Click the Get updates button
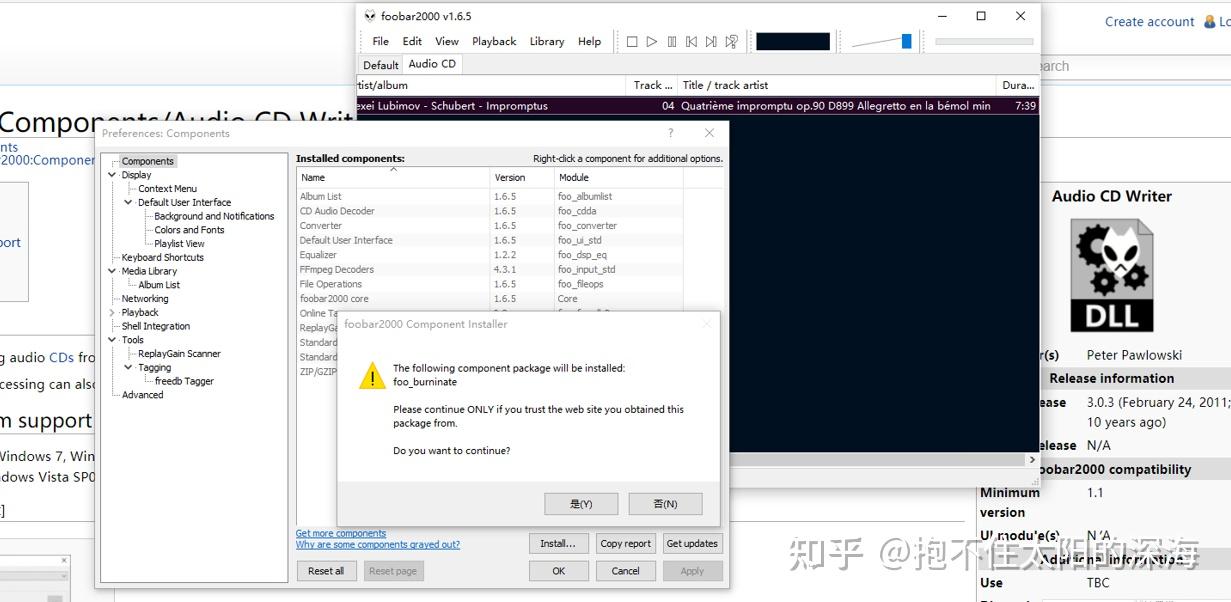The height and width of the screenshot is (602, 1231). tap(692, 543)
